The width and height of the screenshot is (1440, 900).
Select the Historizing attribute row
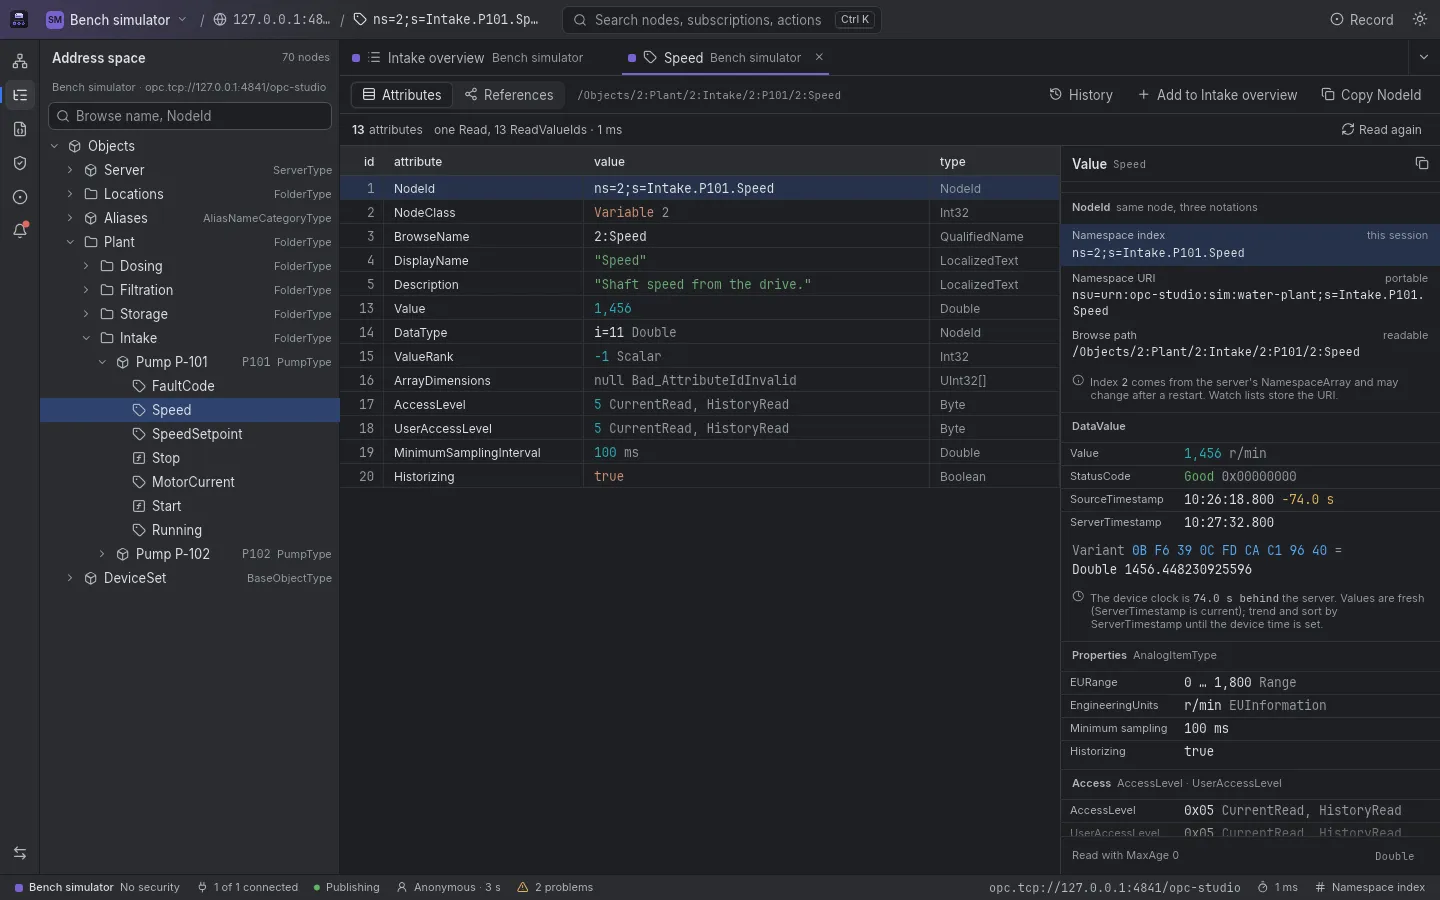[x=700, y=477]
